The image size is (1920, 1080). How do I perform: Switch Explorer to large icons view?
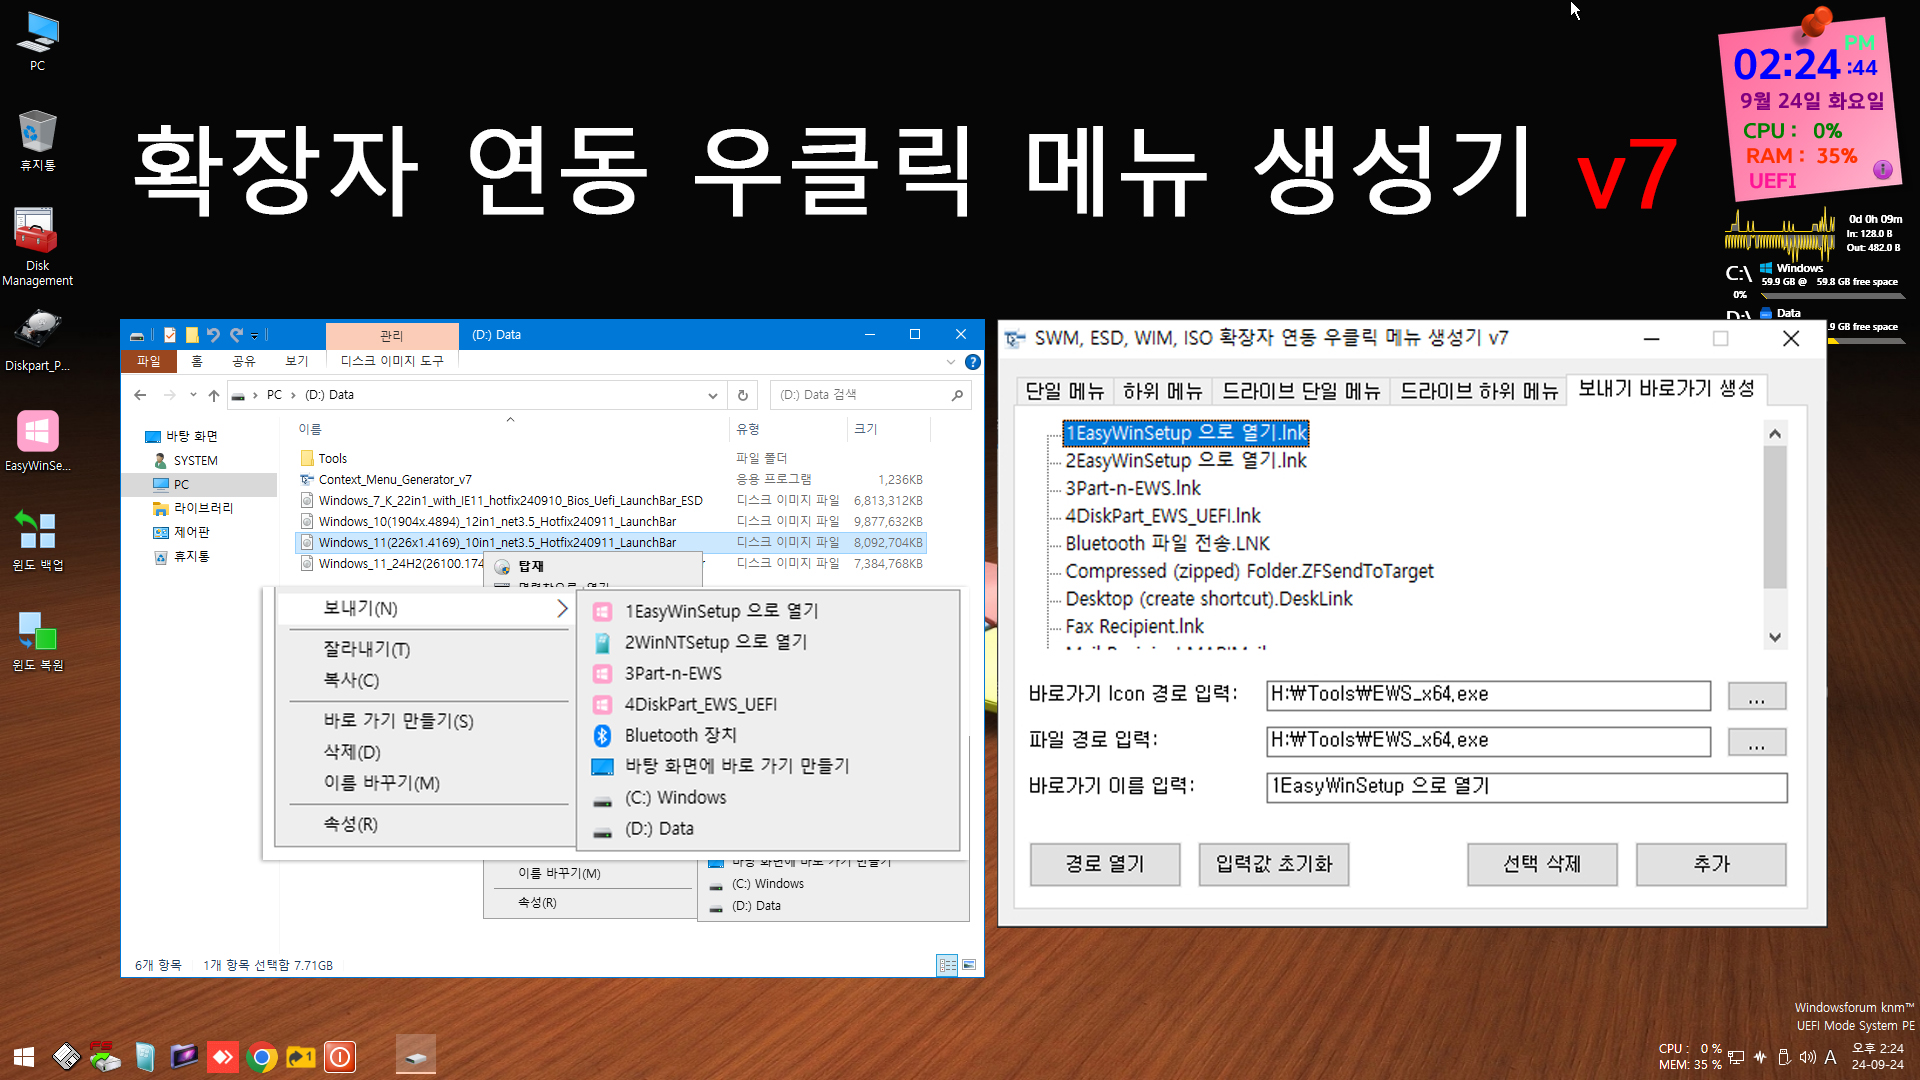tap(969, 965)
